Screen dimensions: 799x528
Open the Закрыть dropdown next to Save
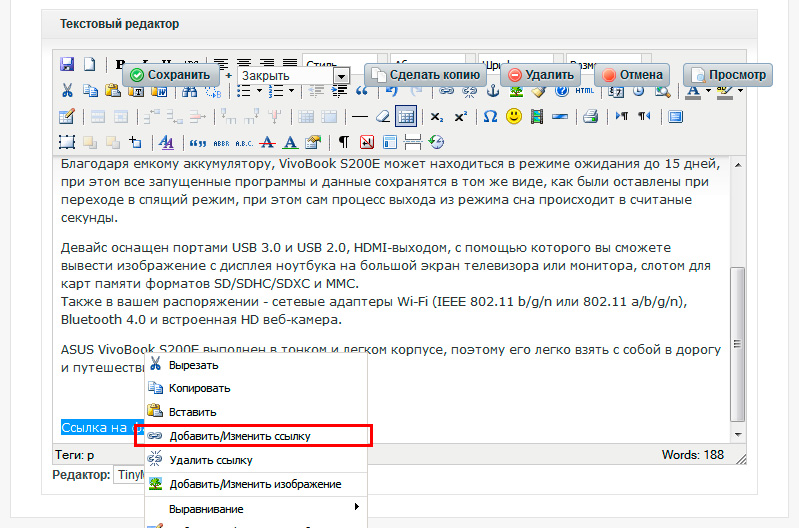[x=341, y=76]
